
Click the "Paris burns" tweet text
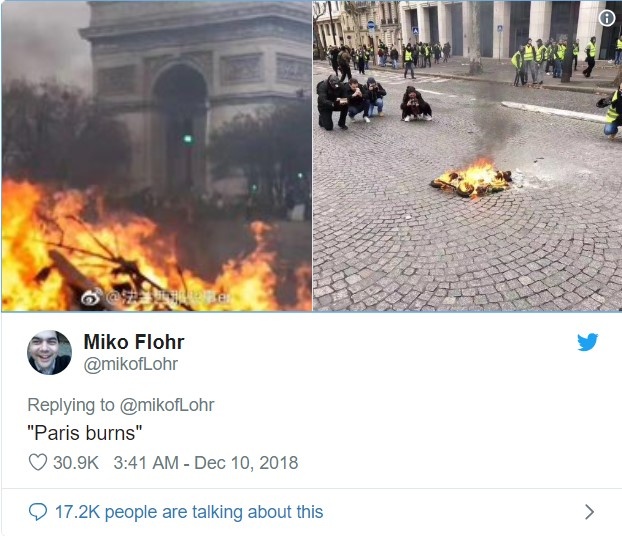[84, 433]
